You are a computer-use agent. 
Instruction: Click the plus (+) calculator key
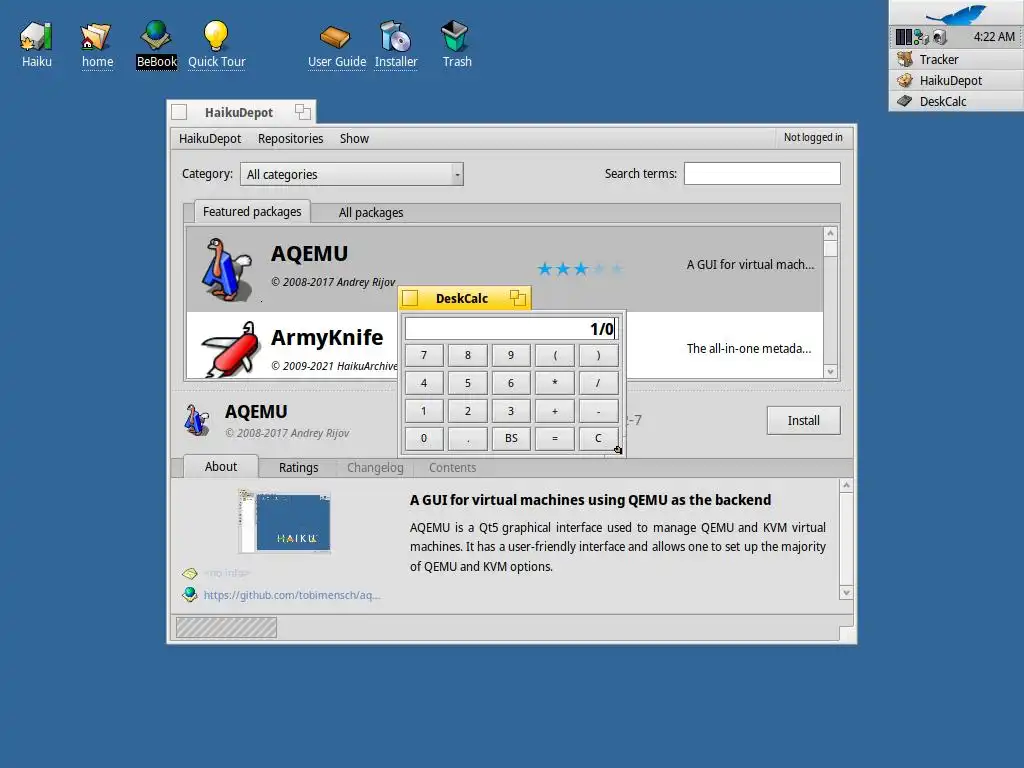click(554, 411)
